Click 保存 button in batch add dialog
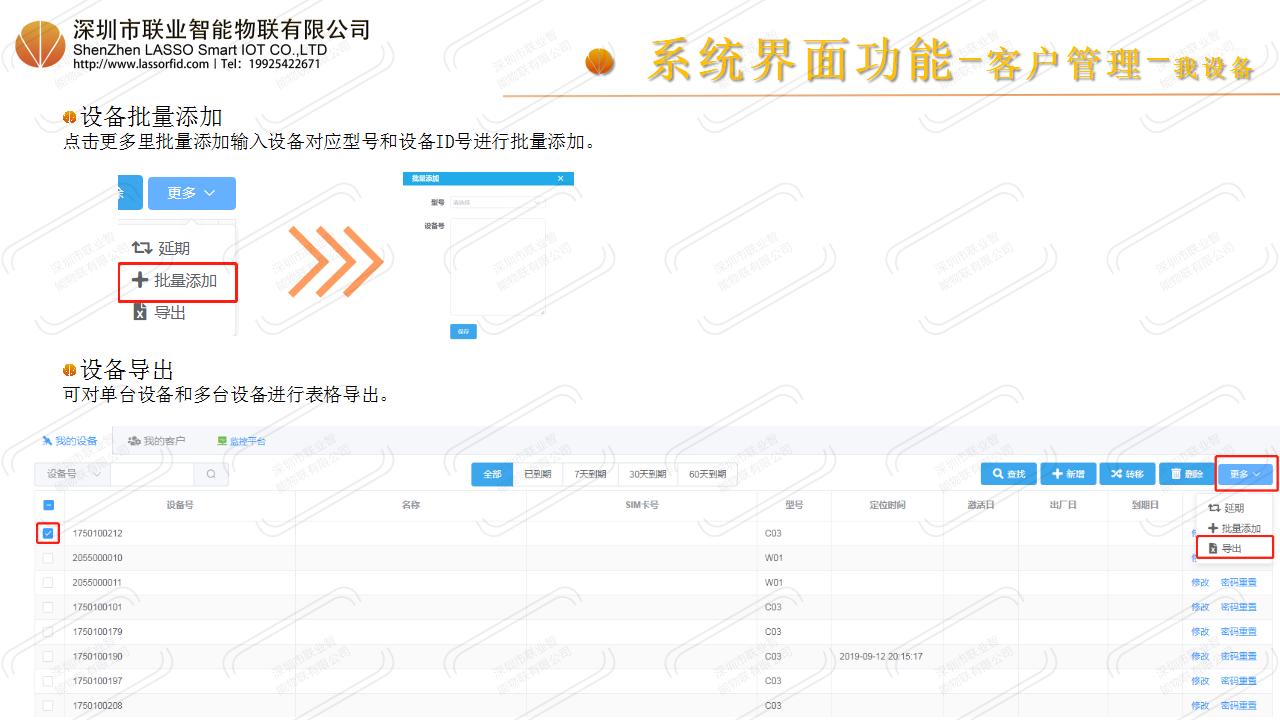The height and width of the screenshot is (720, 1280). 463,331
